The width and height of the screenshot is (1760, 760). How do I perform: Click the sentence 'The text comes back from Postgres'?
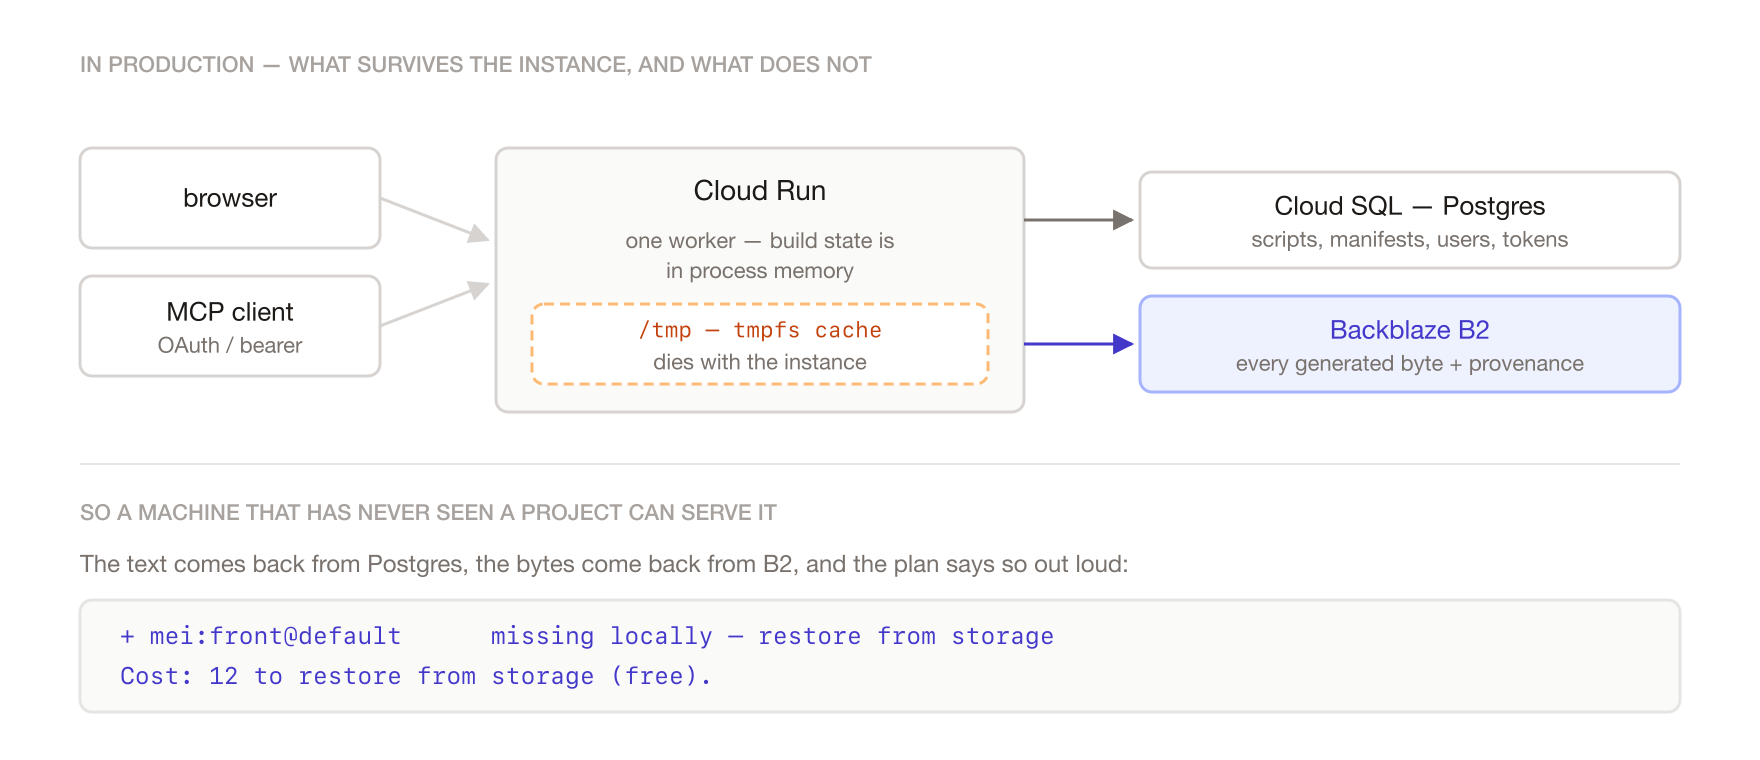point(604,564)
